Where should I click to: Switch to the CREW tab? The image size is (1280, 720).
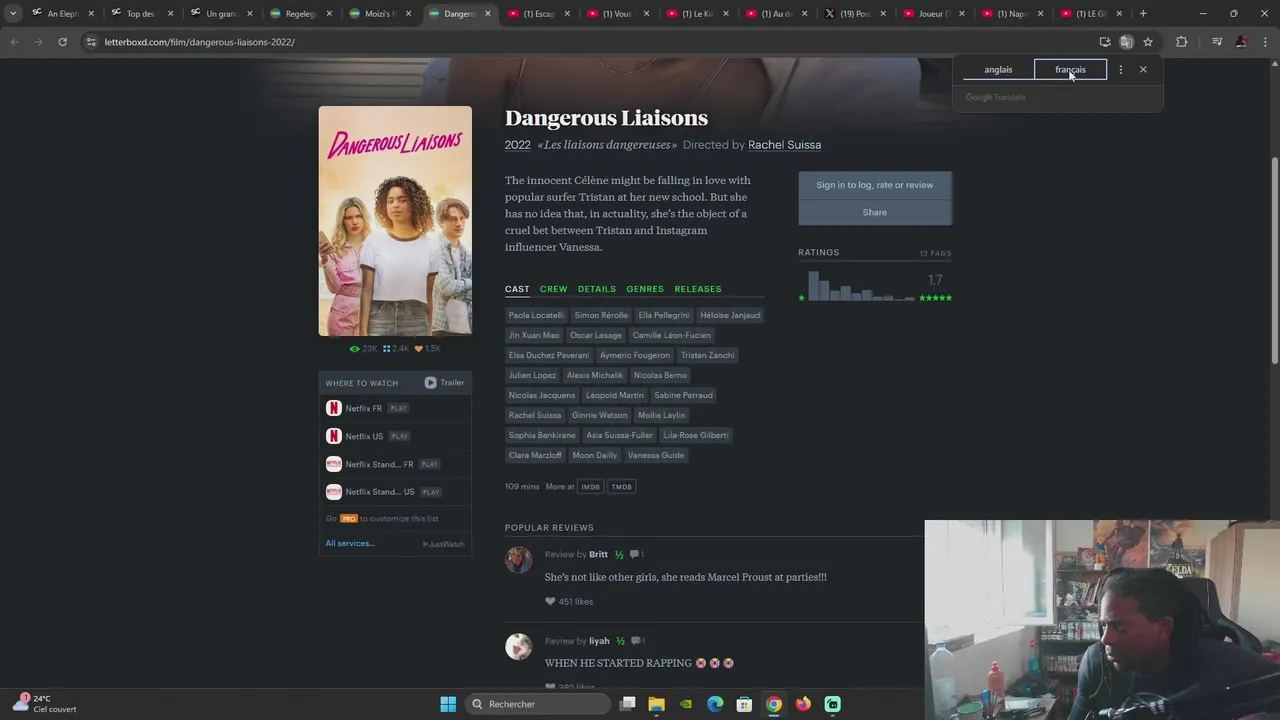[553, 289]
